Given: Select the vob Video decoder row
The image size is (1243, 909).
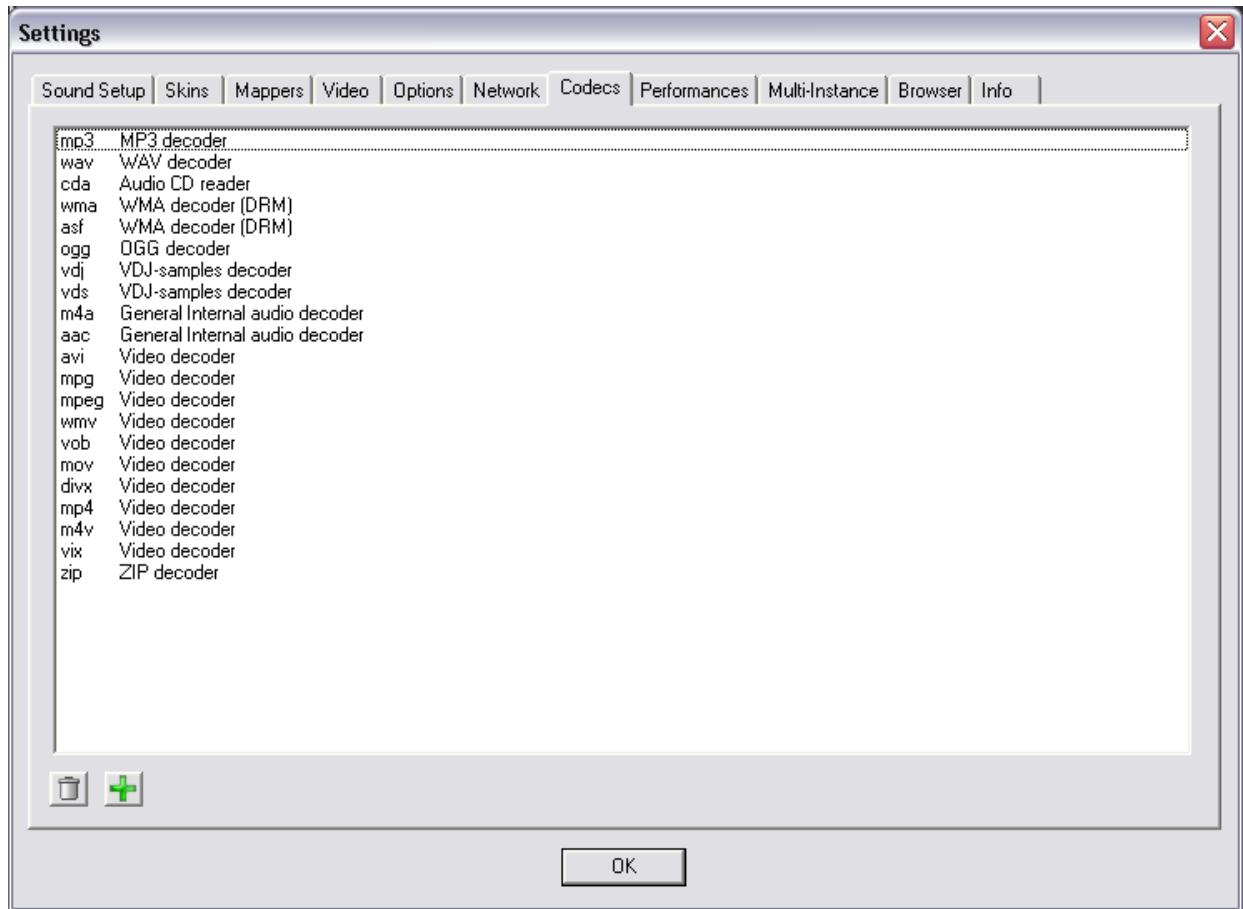Looking at the screenshot, I should tap(622, 443).
